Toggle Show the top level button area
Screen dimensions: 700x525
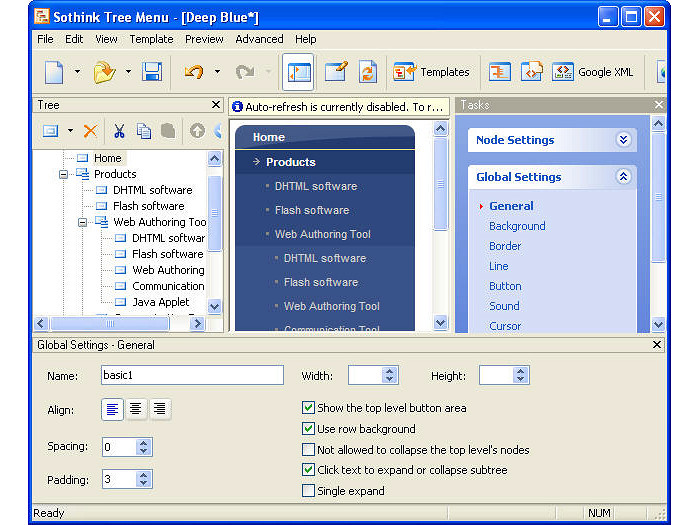(308, 408)
